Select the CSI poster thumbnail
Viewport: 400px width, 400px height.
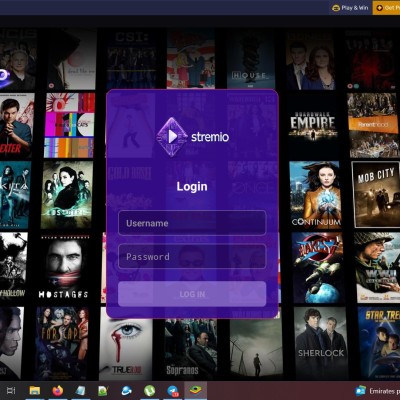132,59
